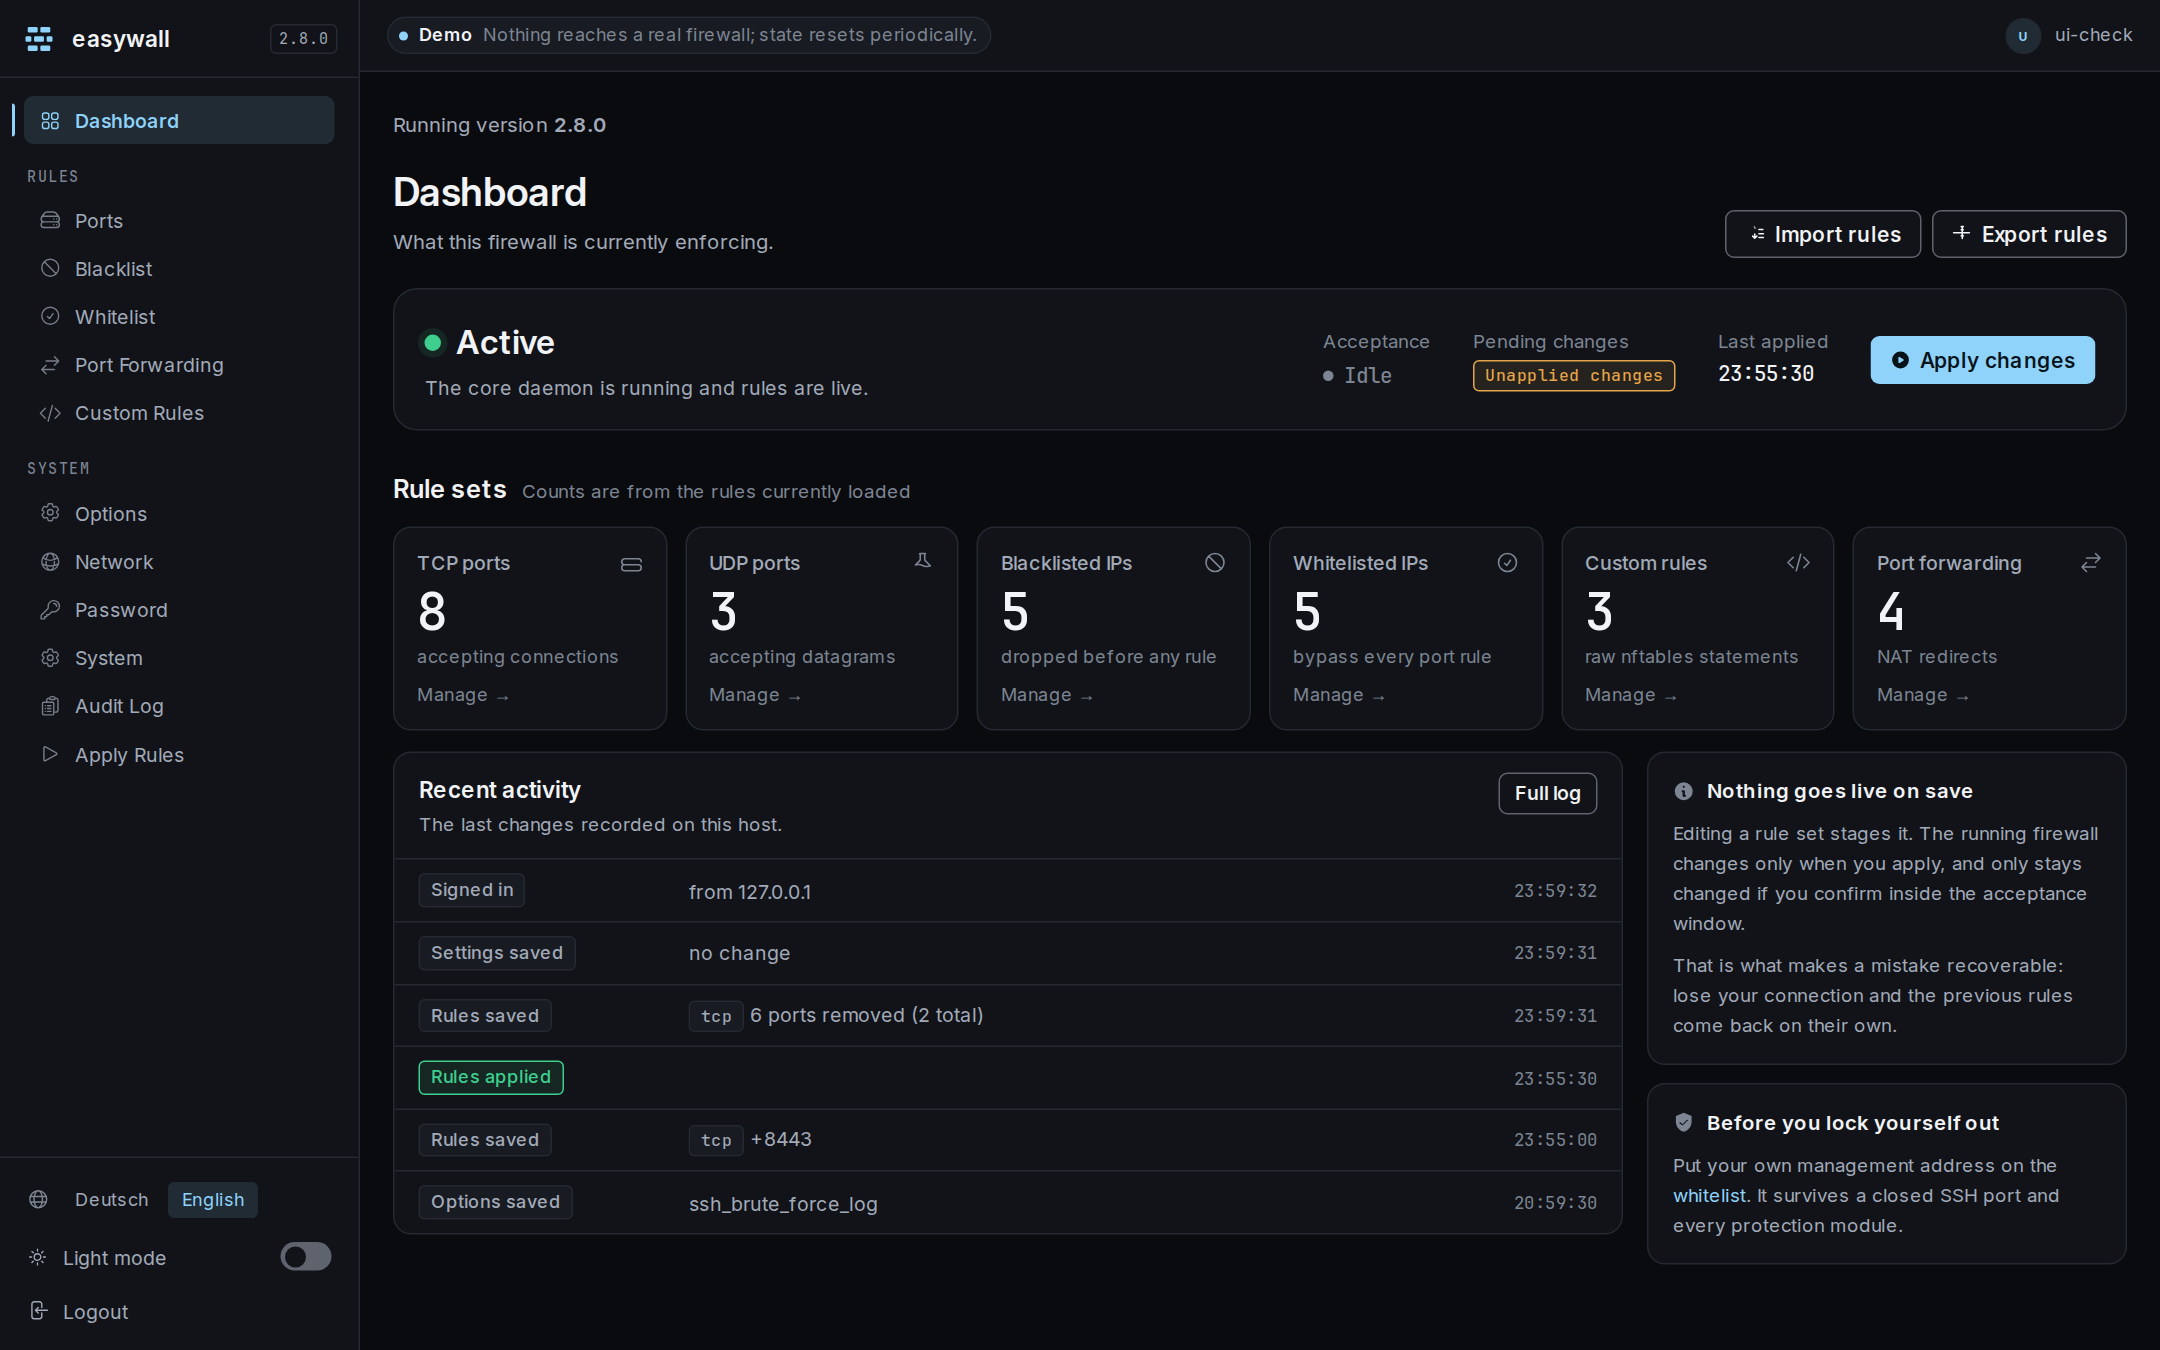Image resolution: width=2160 pixels, height=1350 pixels.
Task: Navigate to Port Forwarding
Action: (x=179, y=365)
